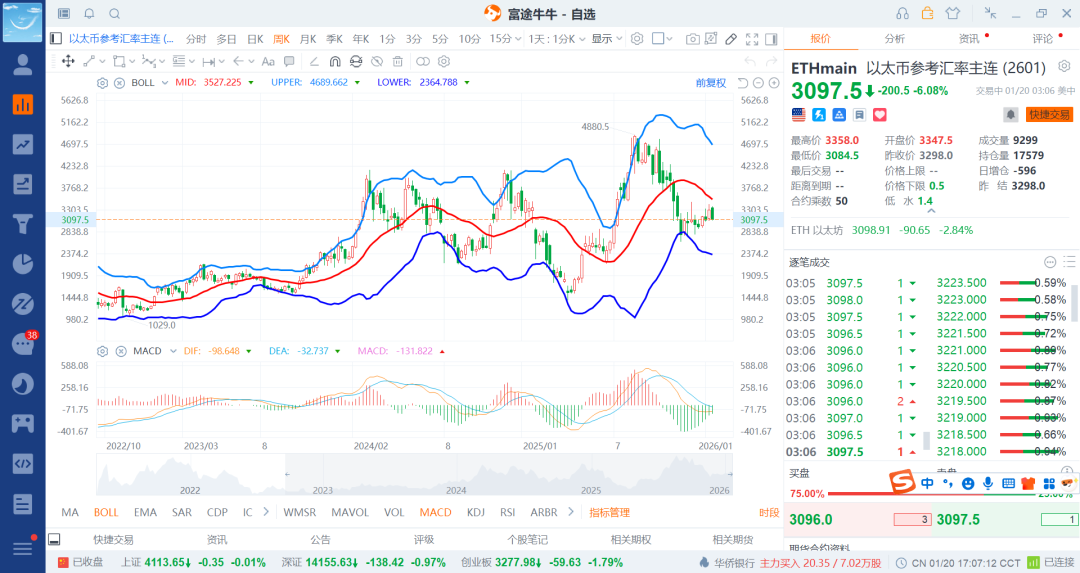The width and height of the screenshot is (1080, 573).
Task: Remove the MACD indicator with its close icon
Action: [x=118, y=351]
